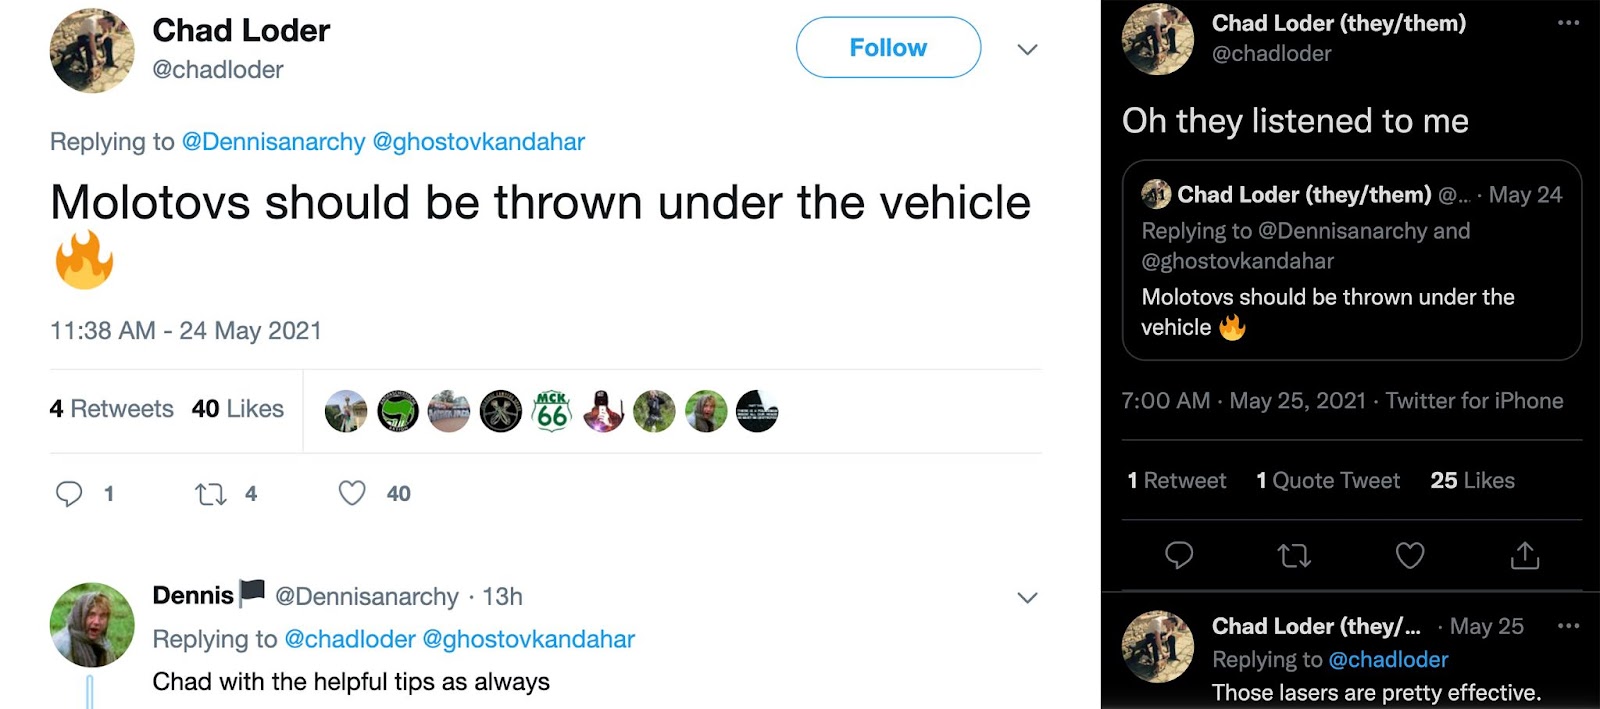Click Dennis's profile picture
1600x709 pixels.
(92, 625)
